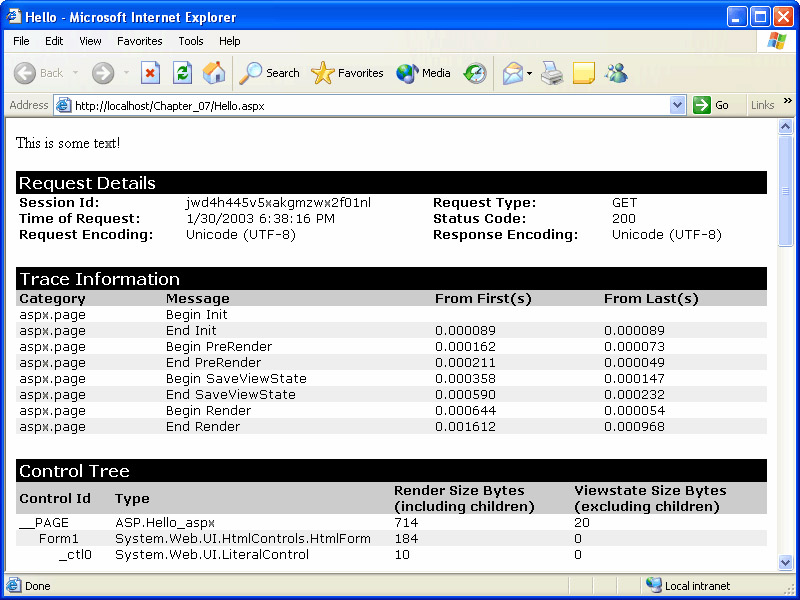
Task: Launch Messenger from the toolbar
Action: click(x=616, y=73)
